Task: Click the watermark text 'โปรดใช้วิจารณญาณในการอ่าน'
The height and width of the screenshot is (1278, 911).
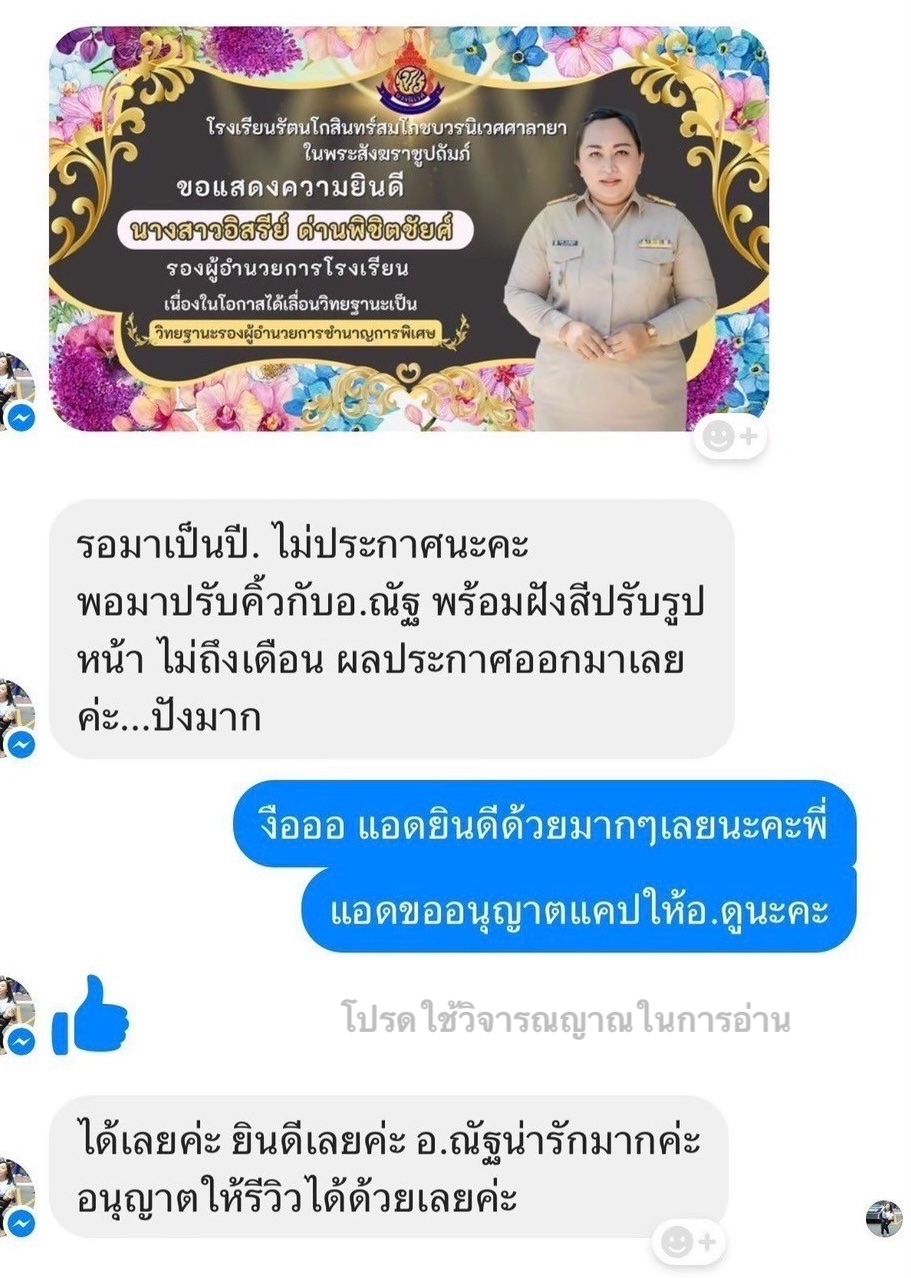Action: pyautogui.click(x=566, y=1020)
